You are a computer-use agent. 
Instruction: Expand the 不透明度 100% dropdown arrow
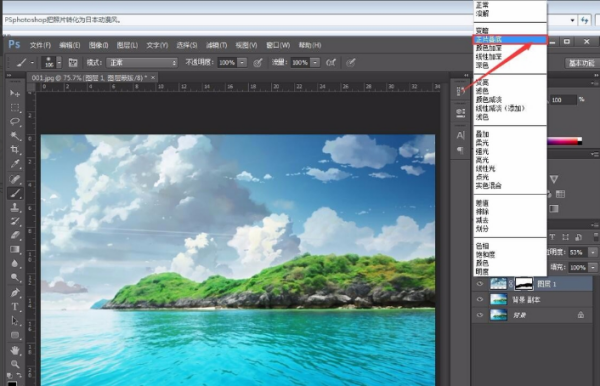click(242, 62)
